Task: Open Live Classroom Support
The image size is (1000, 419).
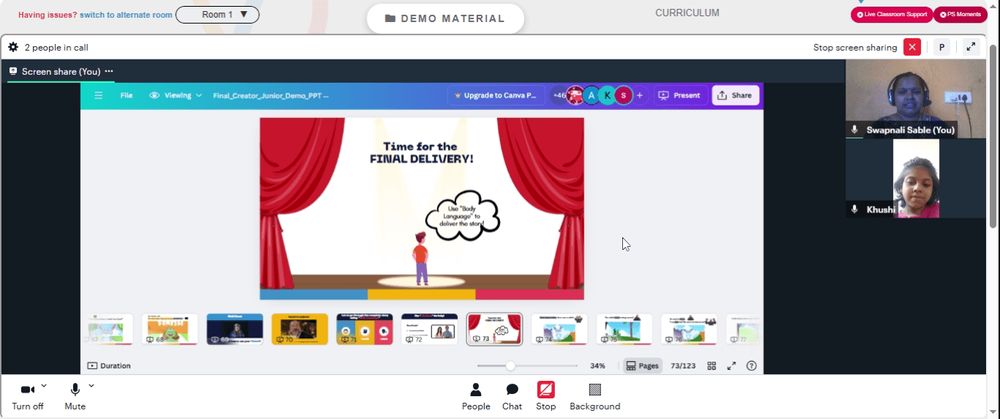Action: [x=892, y=15]
